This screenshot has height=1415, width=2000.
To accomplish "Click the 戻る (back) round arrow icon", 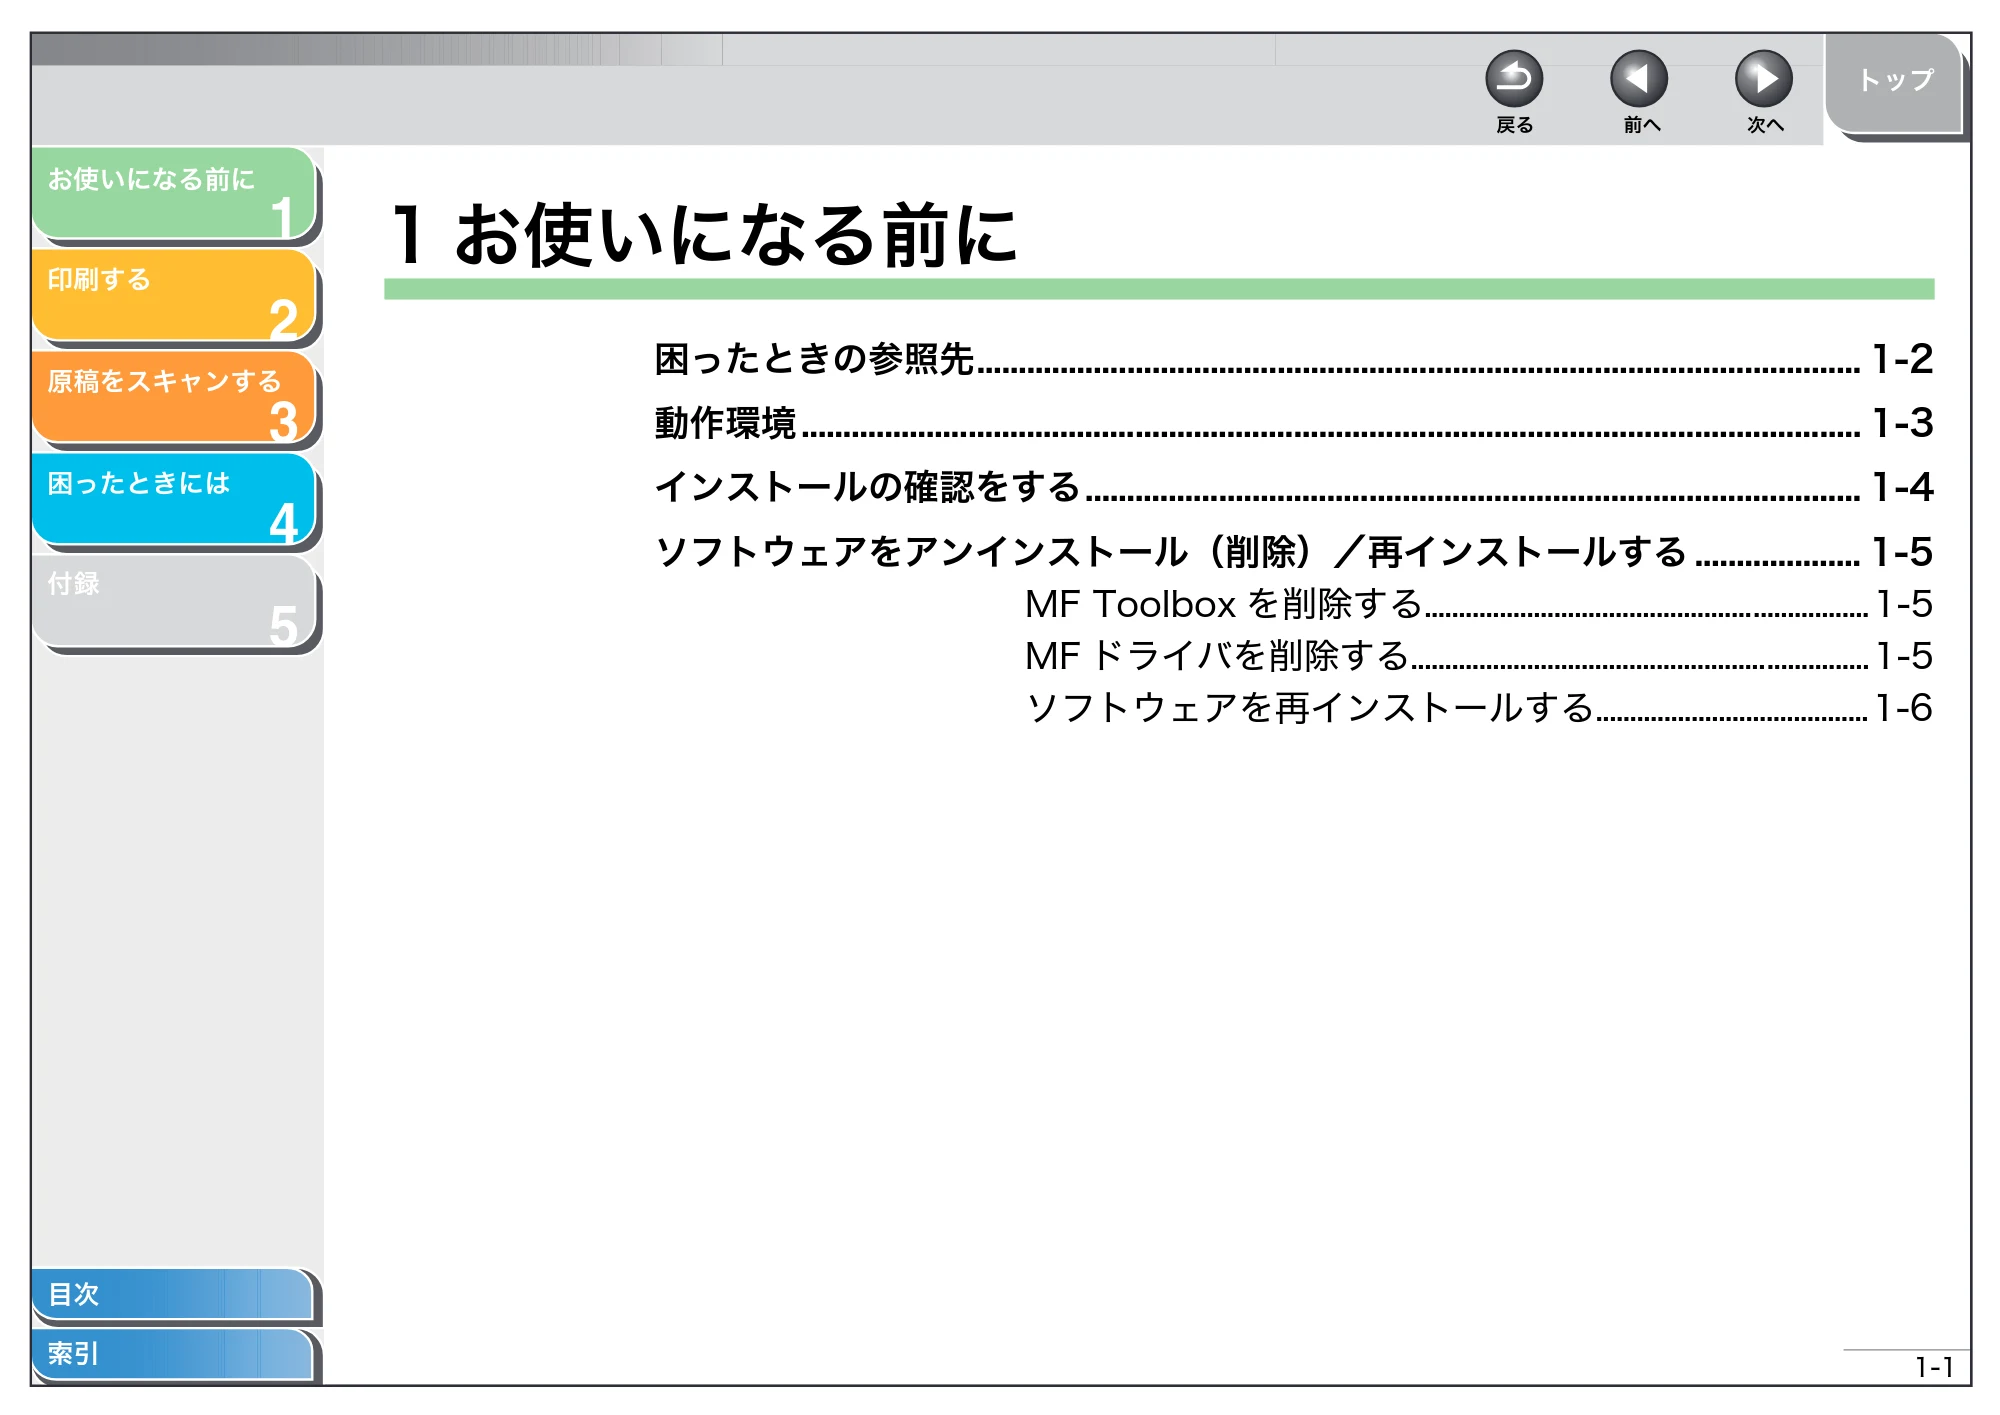I will (1514, 79).
